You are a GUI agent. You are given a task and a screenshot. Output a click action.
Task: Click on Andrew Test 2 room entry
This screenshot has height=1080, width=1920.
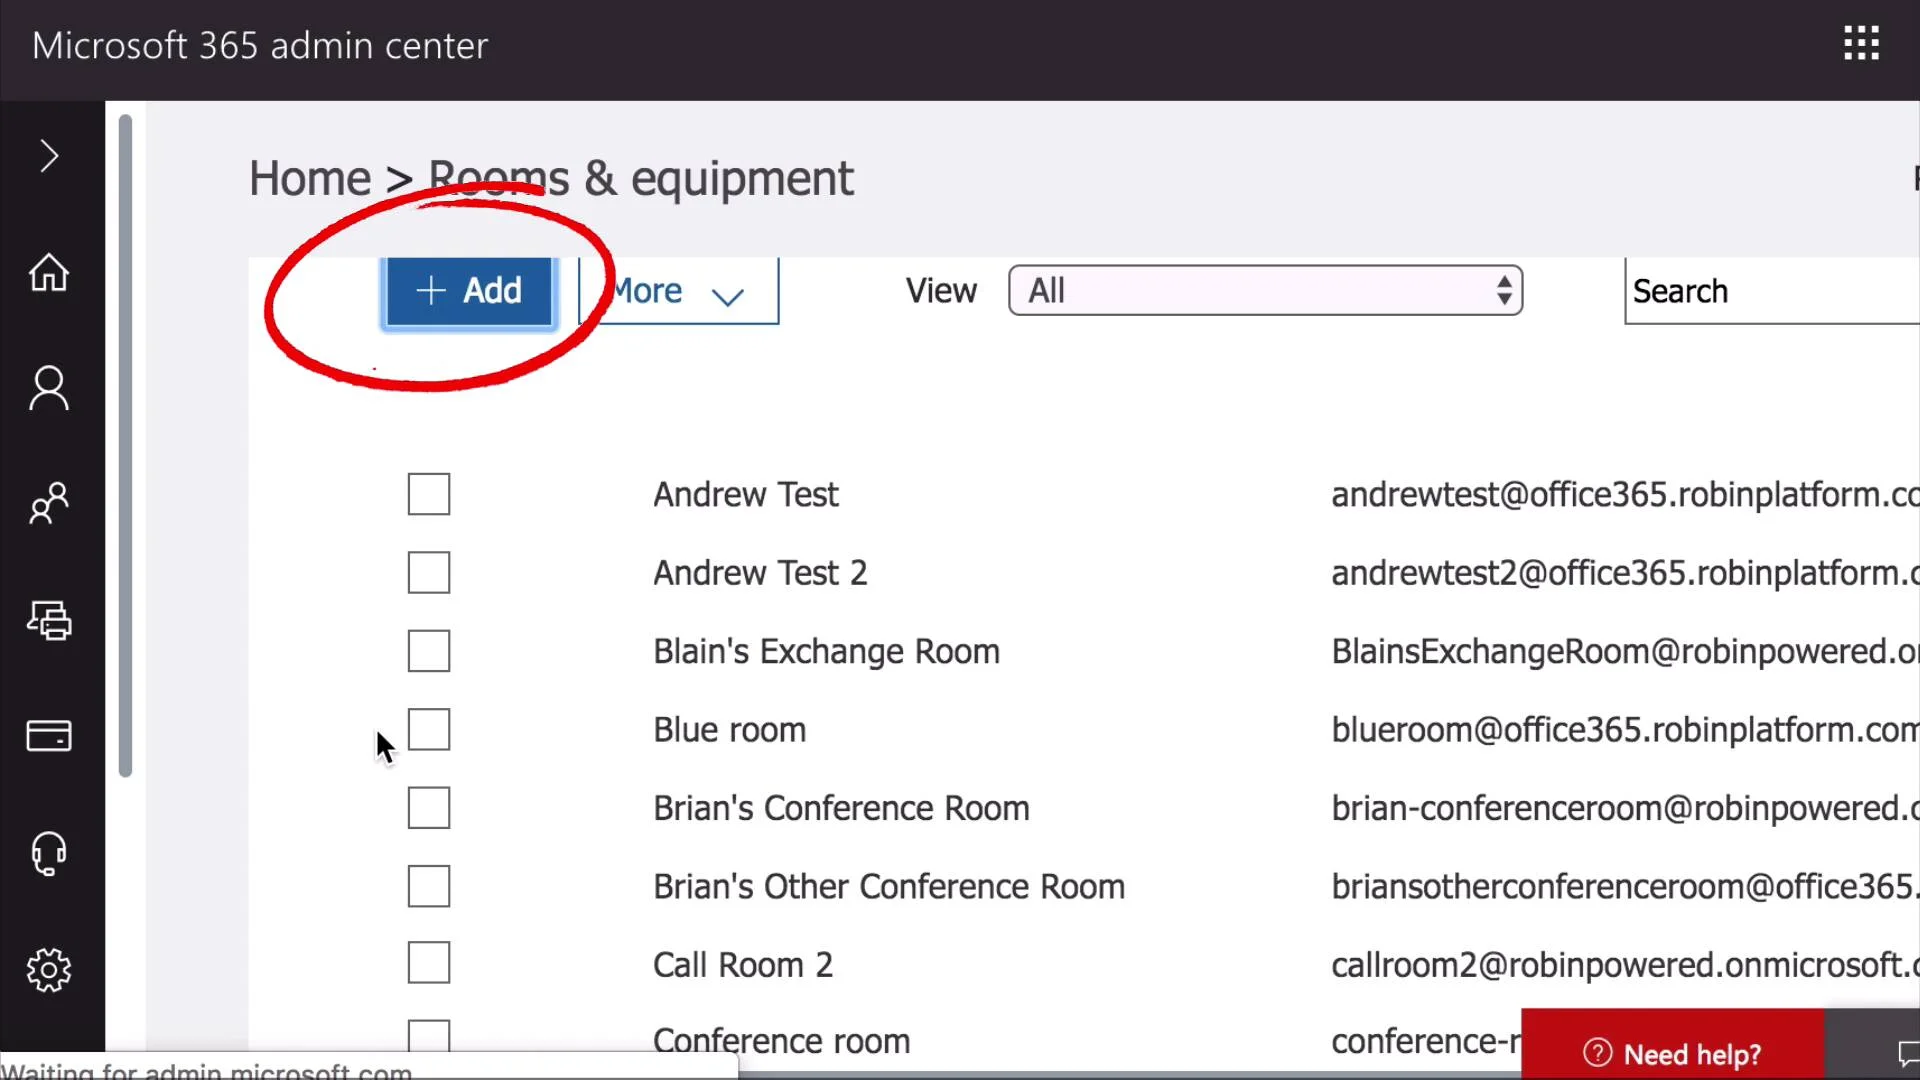[x=760, y=572]
